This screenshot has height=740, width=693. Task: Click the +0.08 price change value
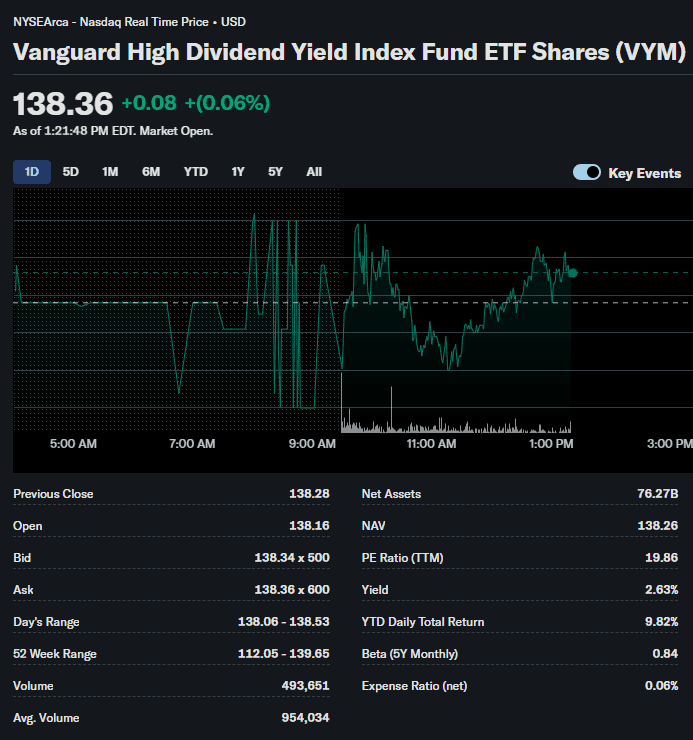point(149,103)
